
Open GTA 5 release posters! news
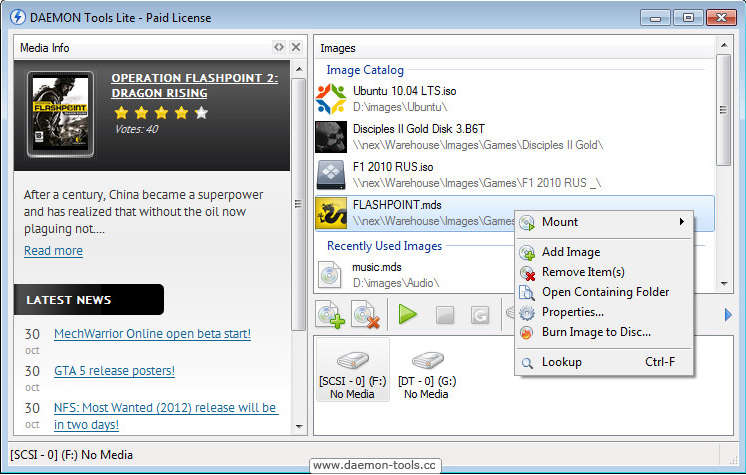(114, 370)
